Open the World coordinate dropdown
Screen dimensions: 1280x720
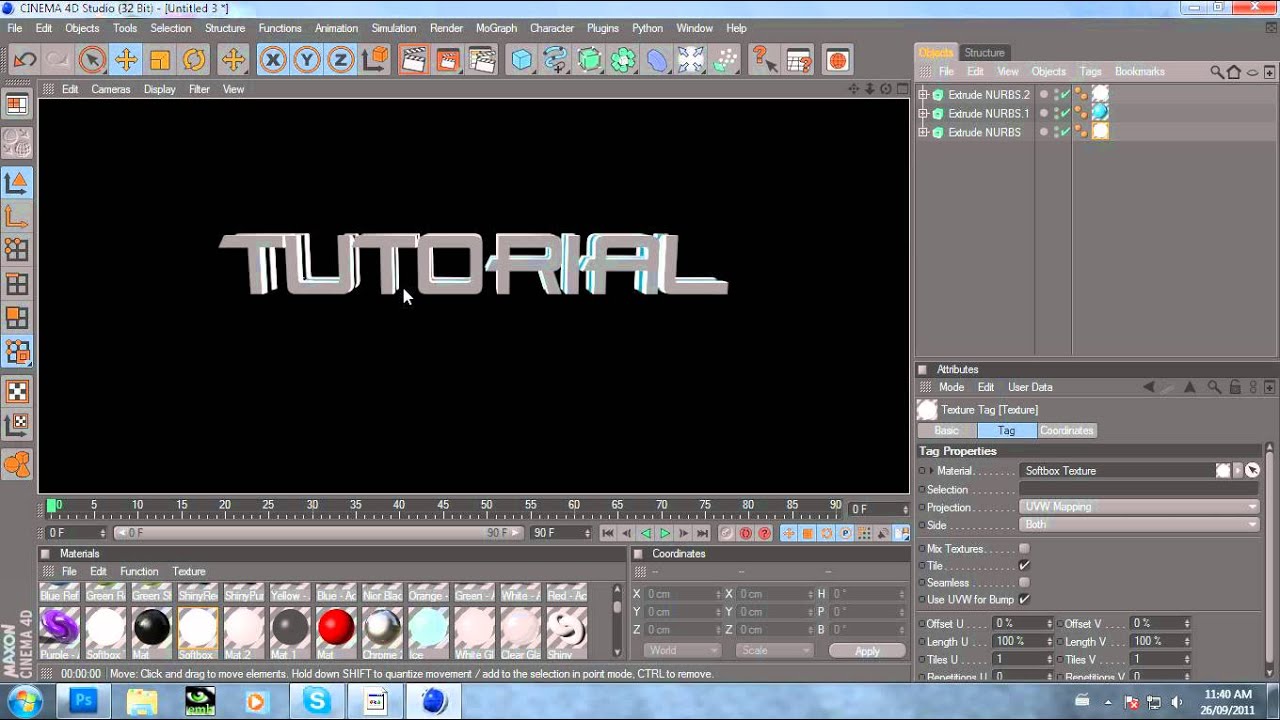682,650
